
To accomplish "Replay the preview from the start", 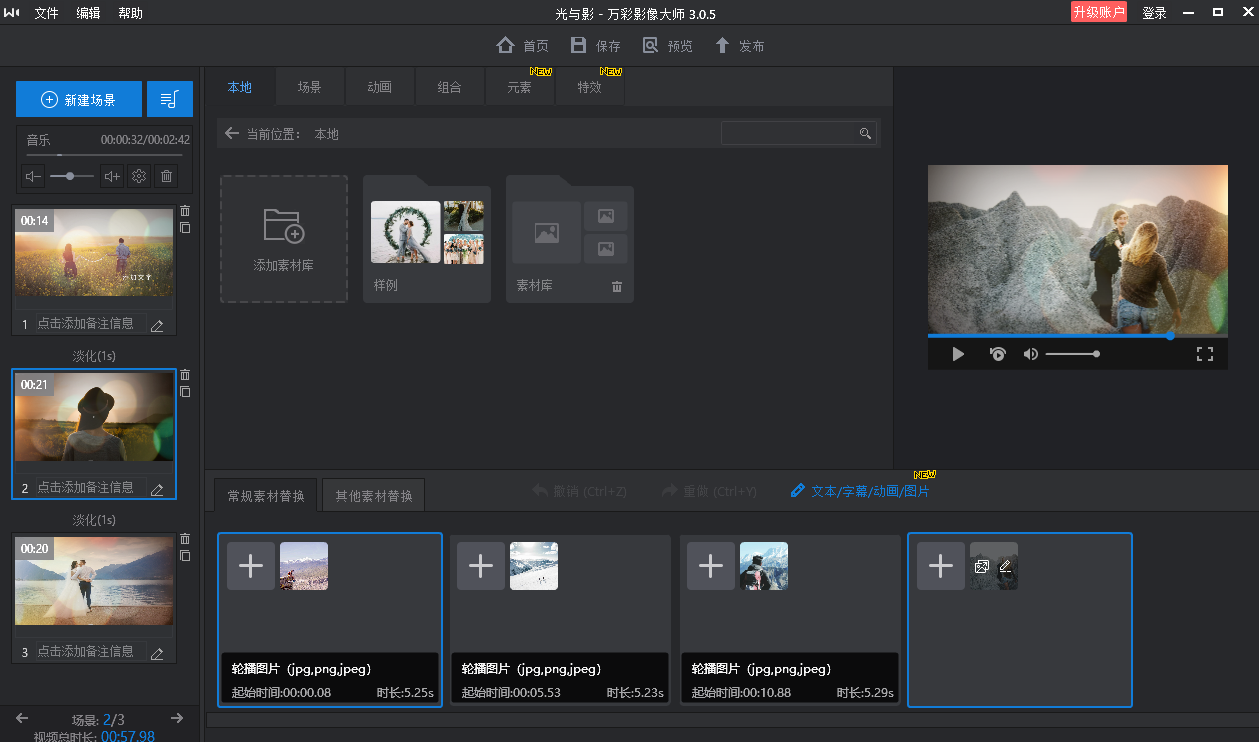I will tap(997, 354).
